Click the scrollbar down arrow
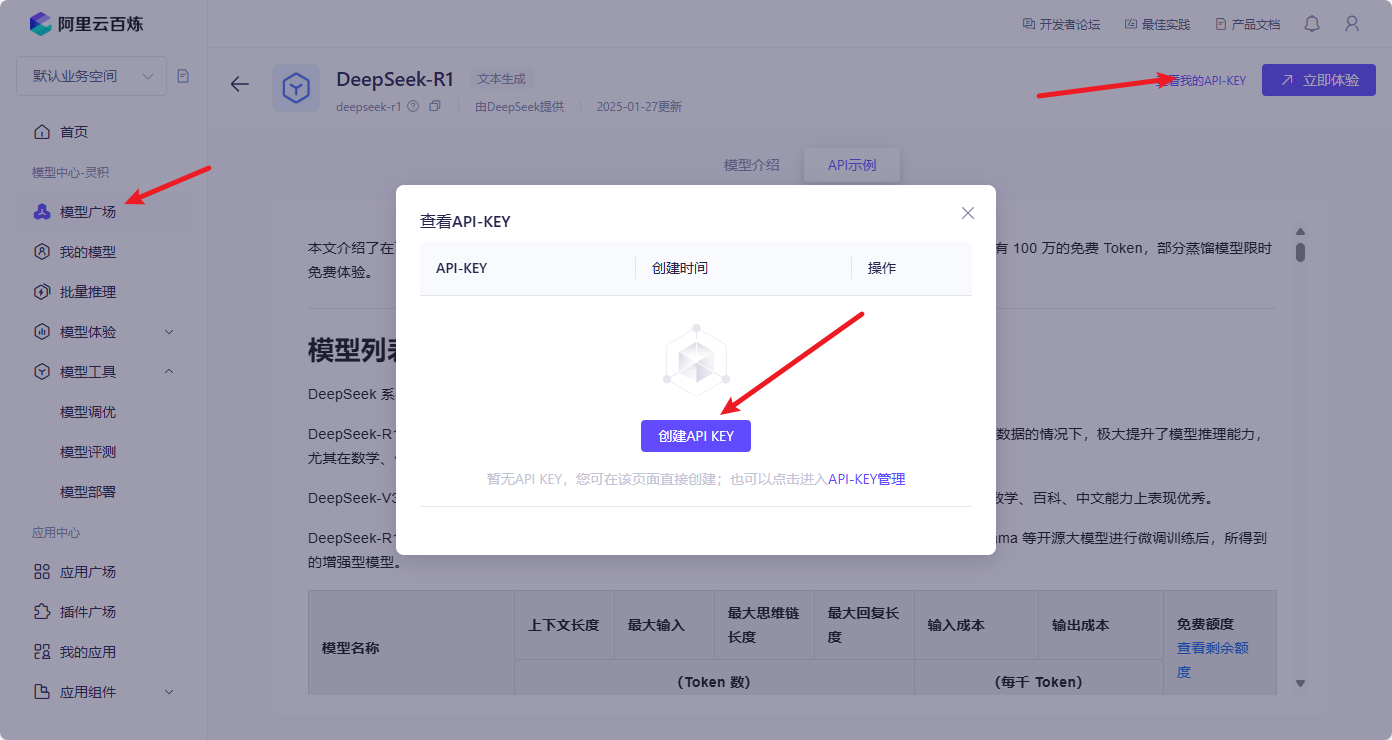The width and height of the screenshot is (1392, 740). coord(1300,683)
